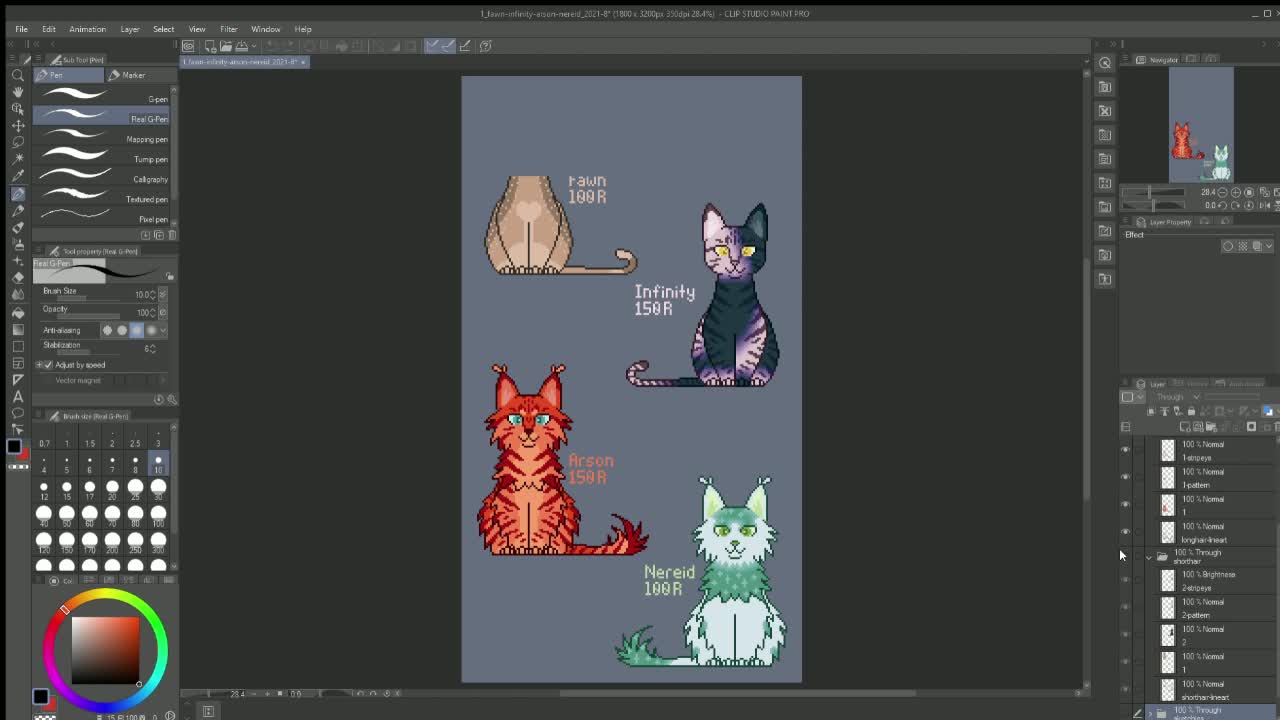Collapse the shorthair layer folder
Image resolution: width=1280 pixels, height=720 pixels.
pos(1149,557)
